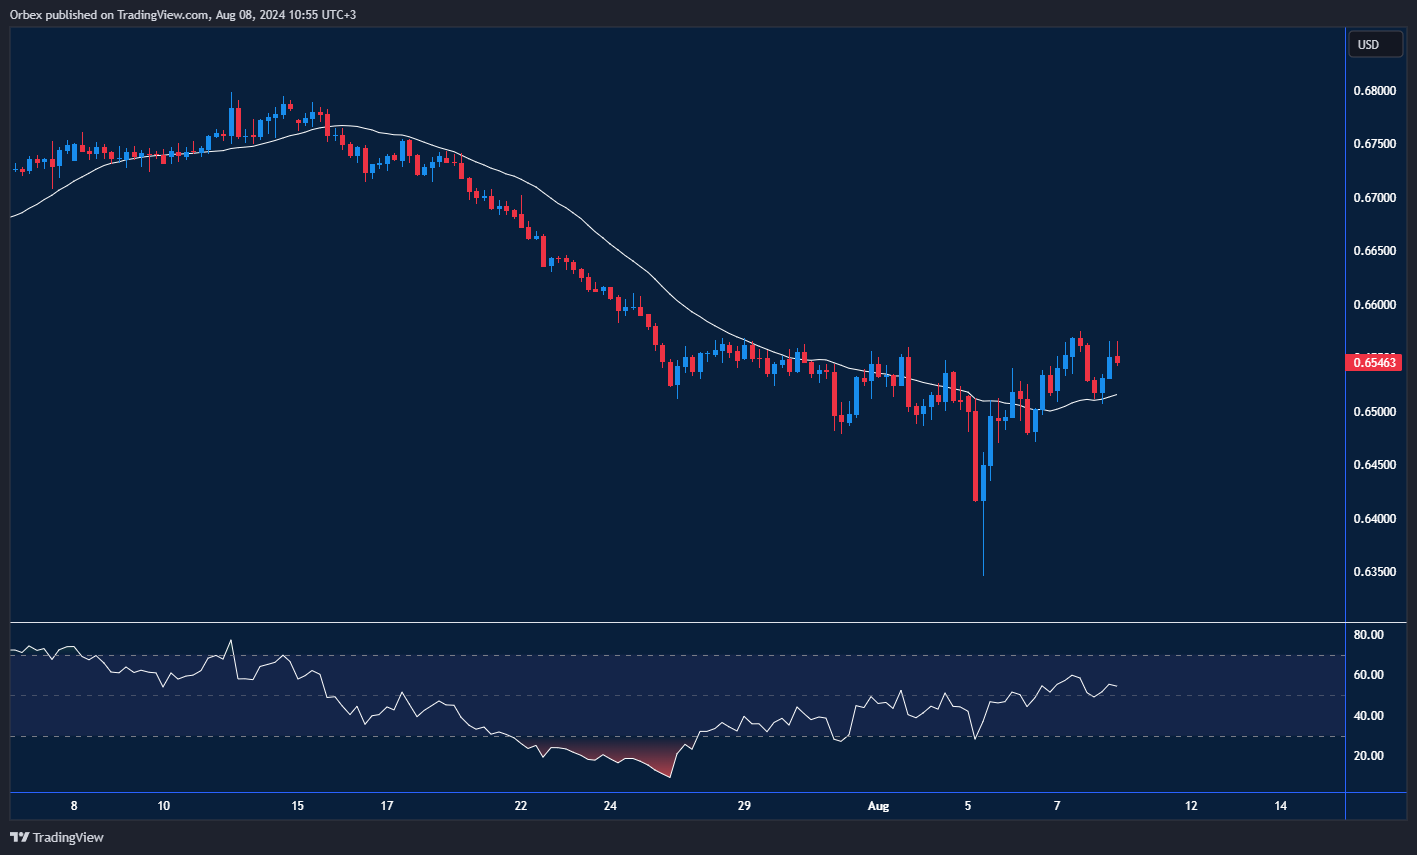Click the 60.00 RSI scale label
Viewport: 1417px width, 855px height.
pos(1368,675)
